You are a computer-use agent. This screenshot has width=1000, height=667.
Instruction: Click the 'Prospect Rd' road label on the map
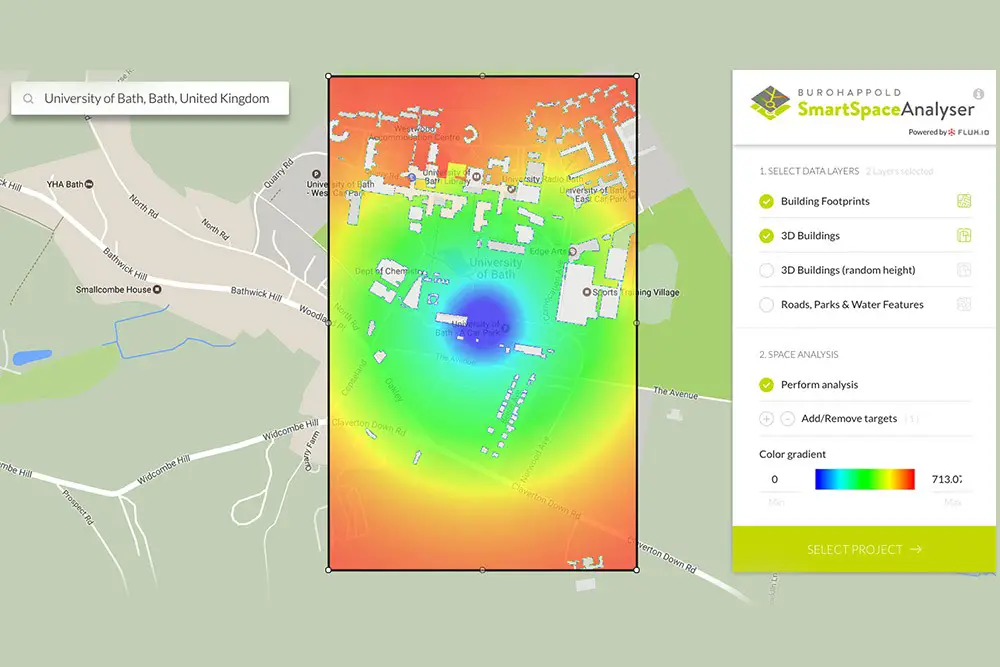click(x=78, y=506)
